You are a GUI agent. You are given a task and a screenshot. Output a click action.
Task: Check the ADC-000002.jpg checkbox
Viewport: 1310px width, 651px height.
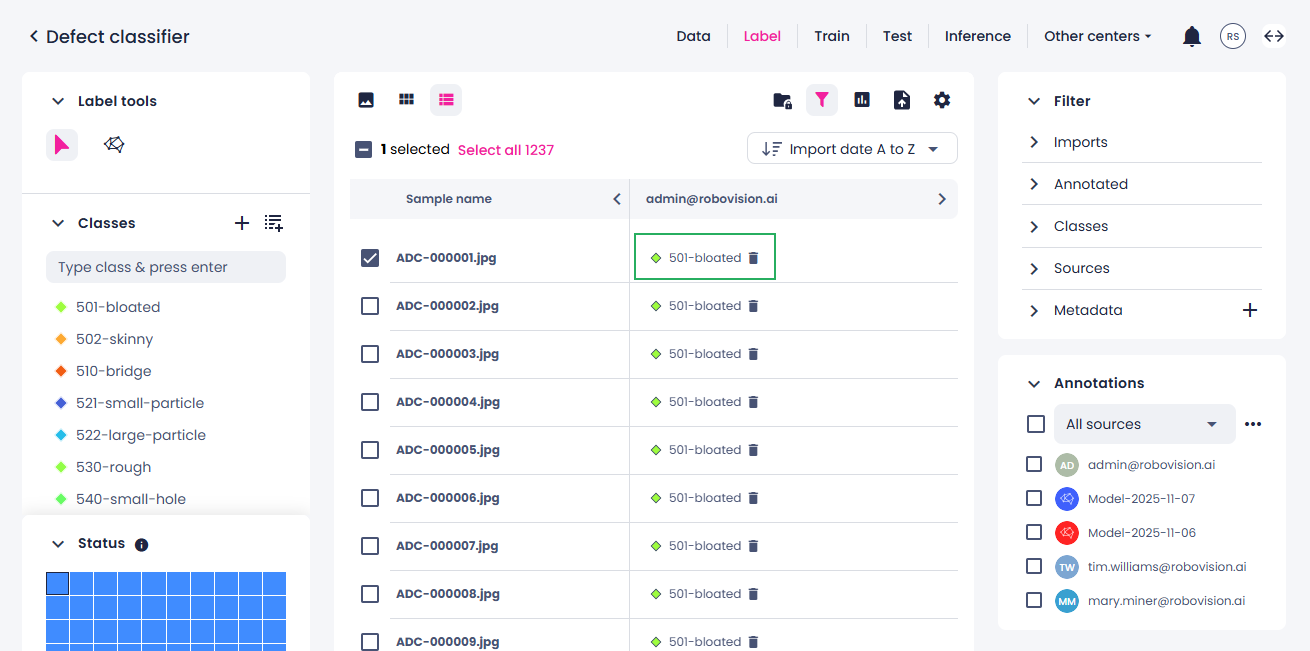pyautogui.click(x=370, y=306)
